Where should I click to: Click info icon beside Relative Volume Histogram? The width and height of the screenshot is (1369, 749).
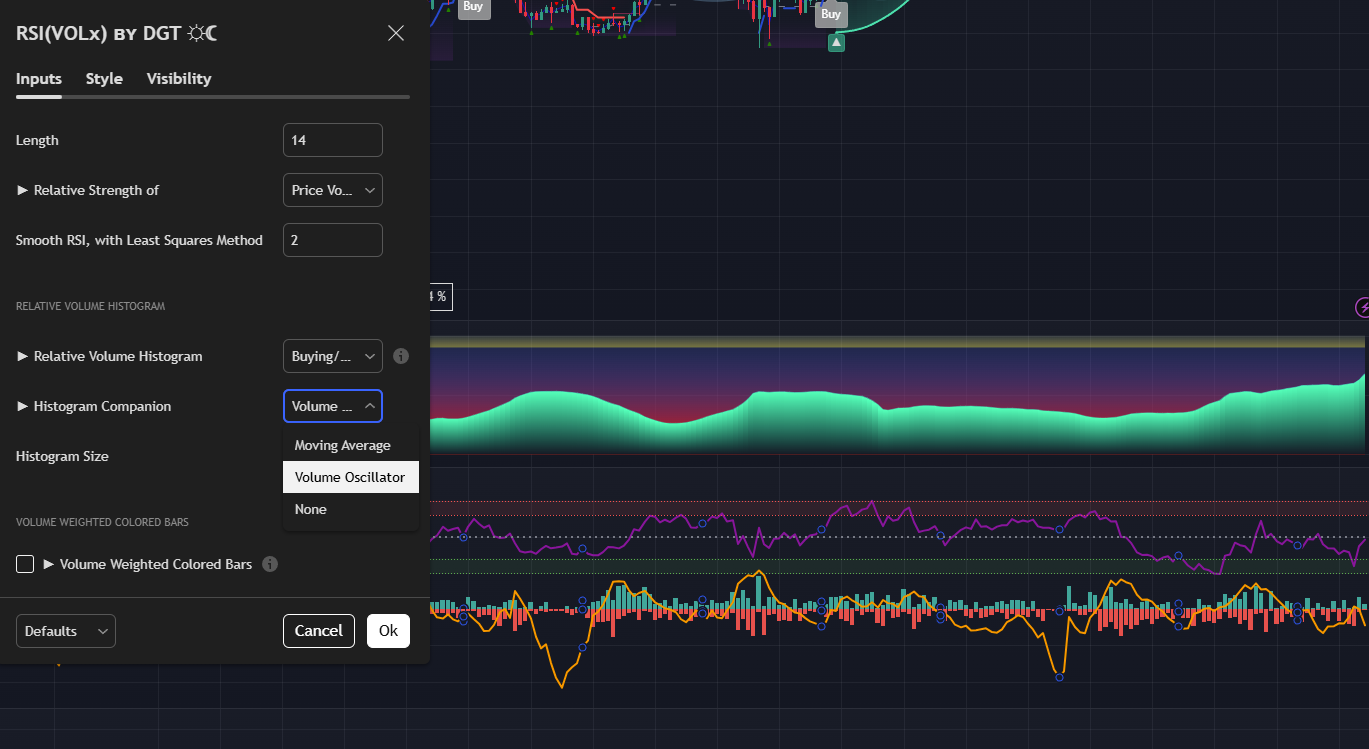(x=401, y=356)
